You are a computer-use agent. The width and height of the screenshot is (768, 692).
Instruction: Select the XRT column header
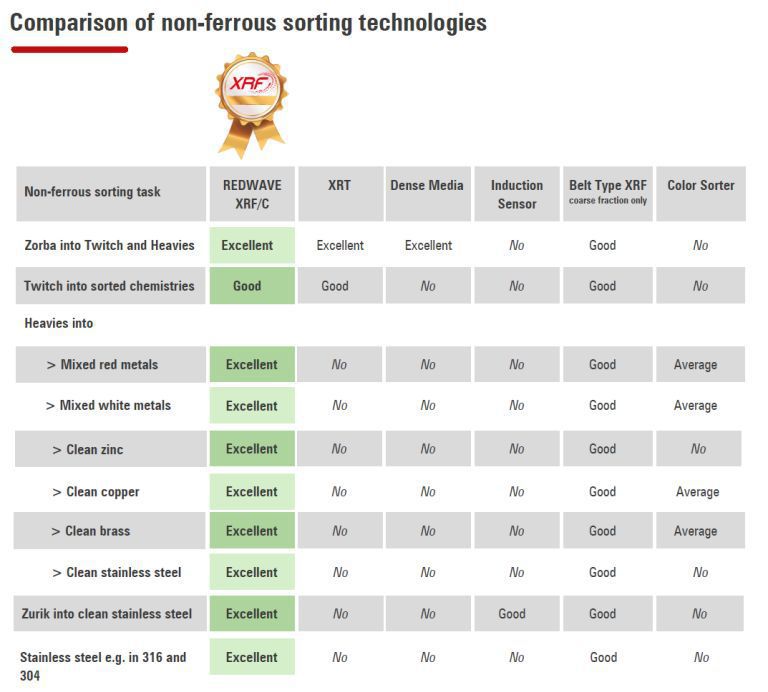(x=339, y=186)
